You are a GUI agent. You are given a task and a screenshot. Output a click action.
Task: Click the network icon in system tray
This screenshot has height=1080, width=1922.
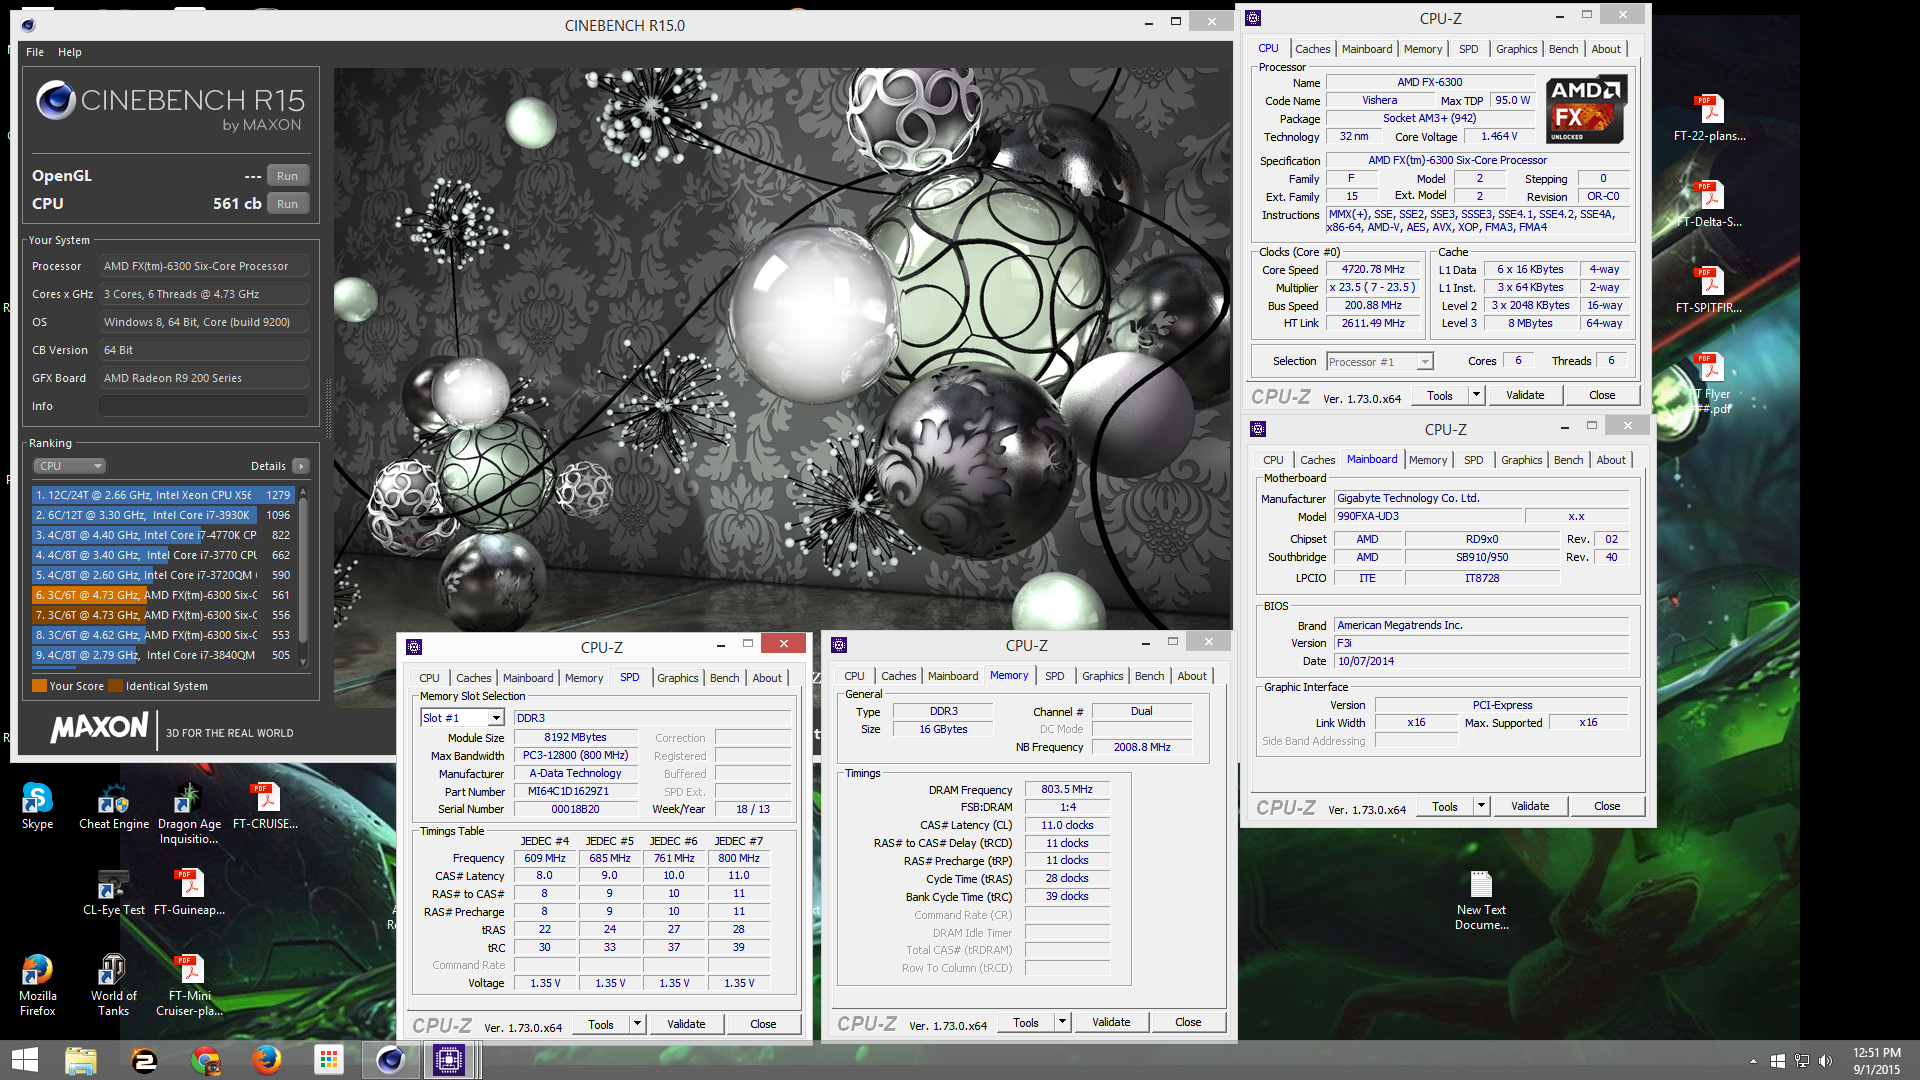(1801, 1061)
